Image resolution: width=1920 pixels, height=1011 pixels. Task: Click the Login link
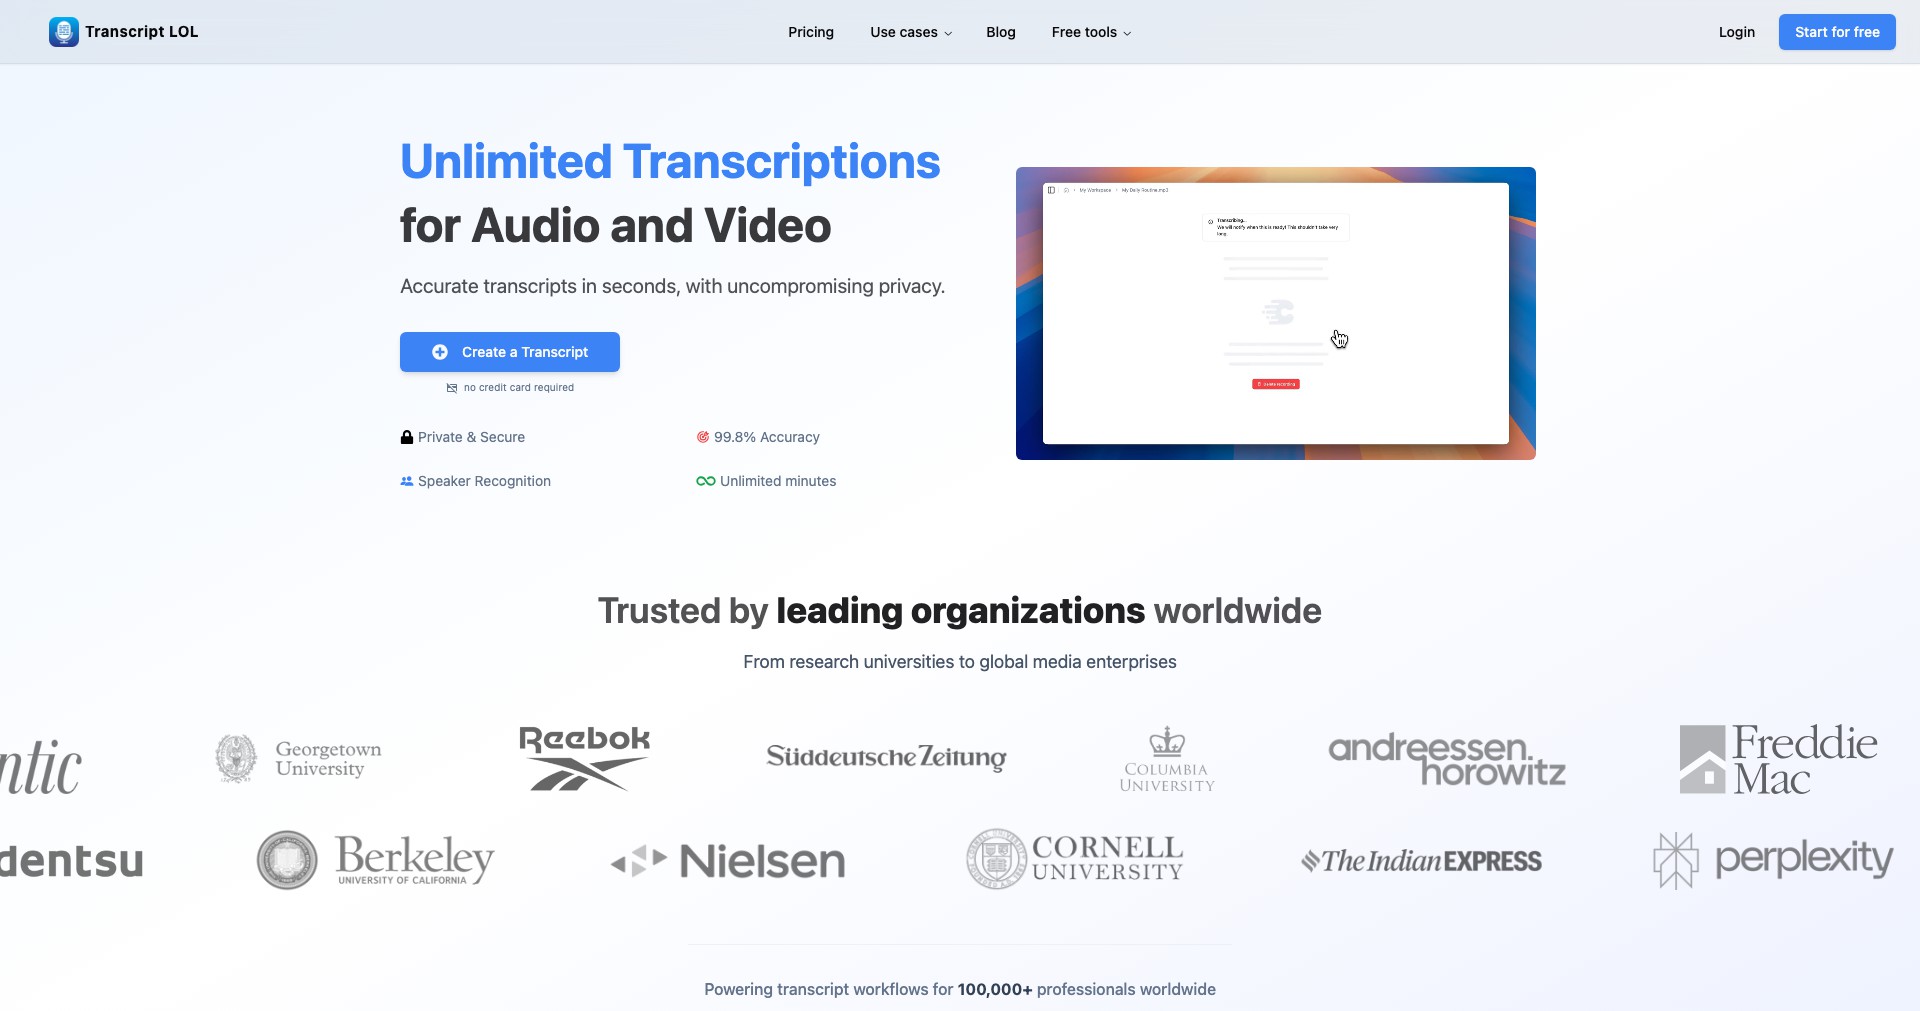click(1737, 32)
